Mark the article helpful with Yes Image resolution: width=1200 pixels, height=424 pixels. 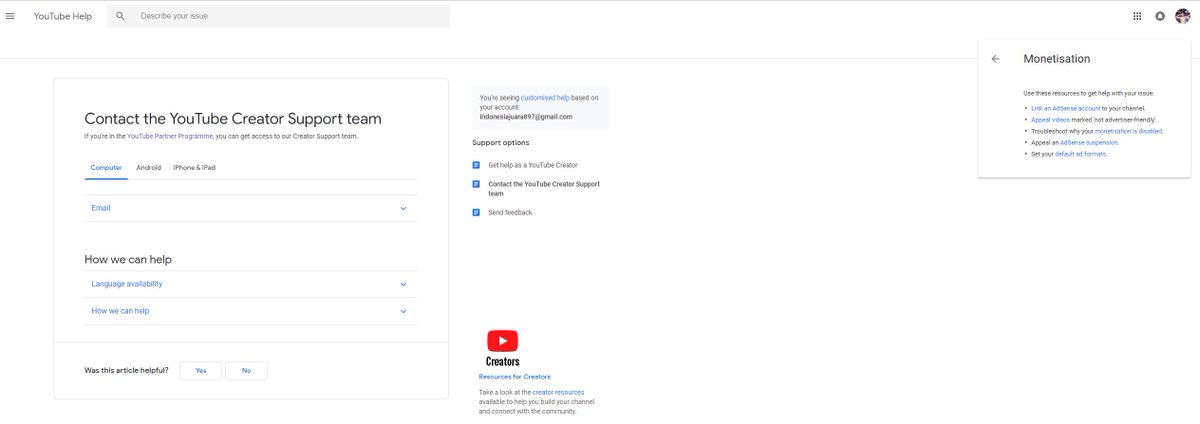click(x=201, y=371)
